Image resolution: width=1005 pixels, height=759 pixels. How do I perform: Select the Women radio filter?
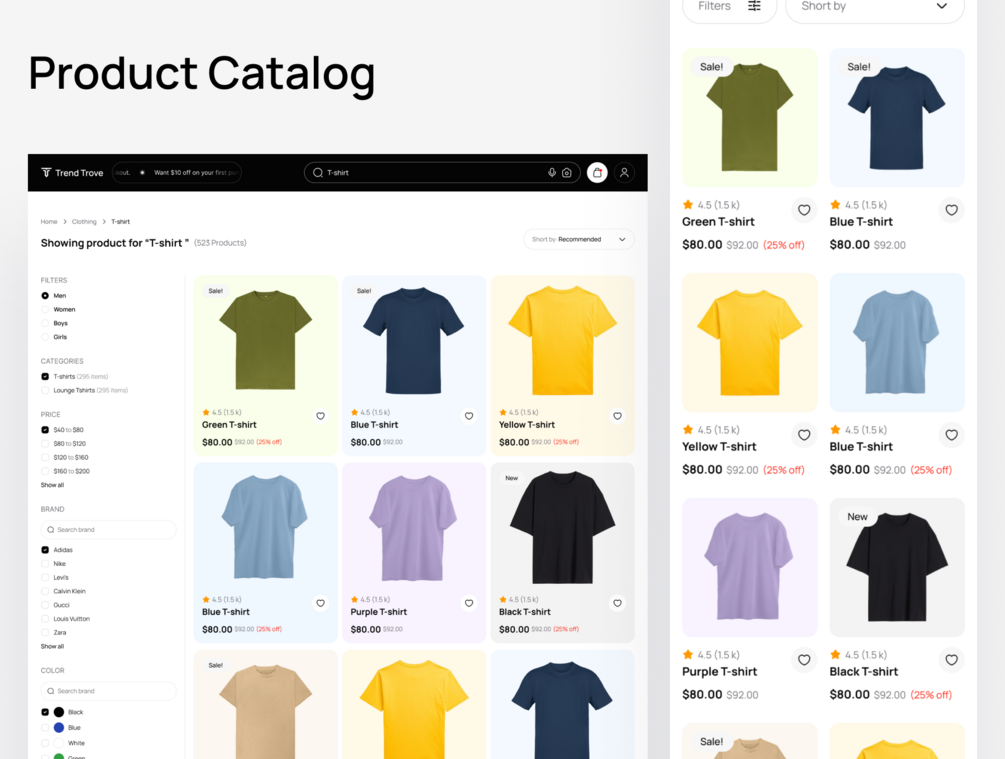[45, 310]
